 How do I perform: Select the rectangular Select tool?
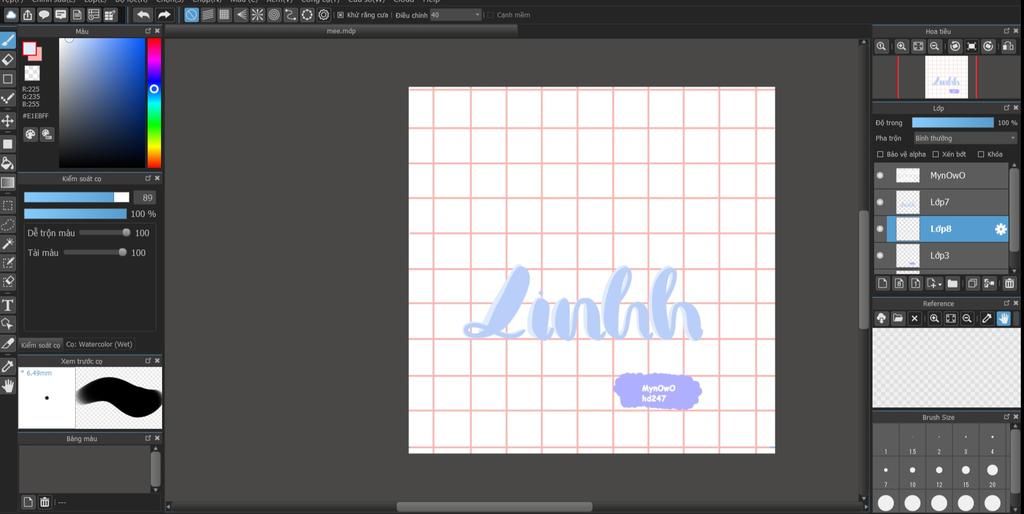click(x=8, y=205)
